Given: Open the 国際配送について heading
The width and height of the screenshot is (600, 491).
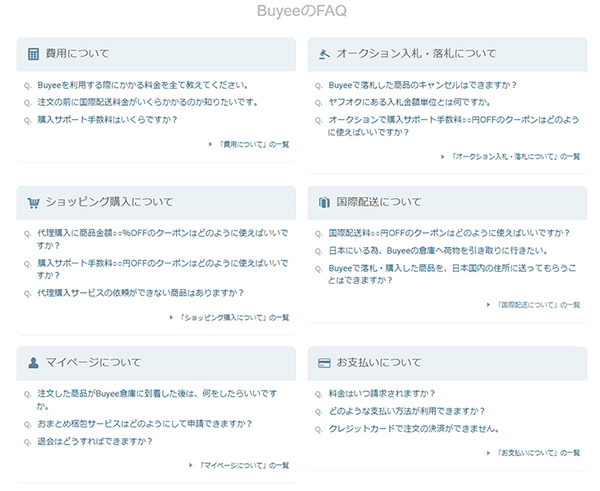Looking at the screenshot, I should (379, 202).
